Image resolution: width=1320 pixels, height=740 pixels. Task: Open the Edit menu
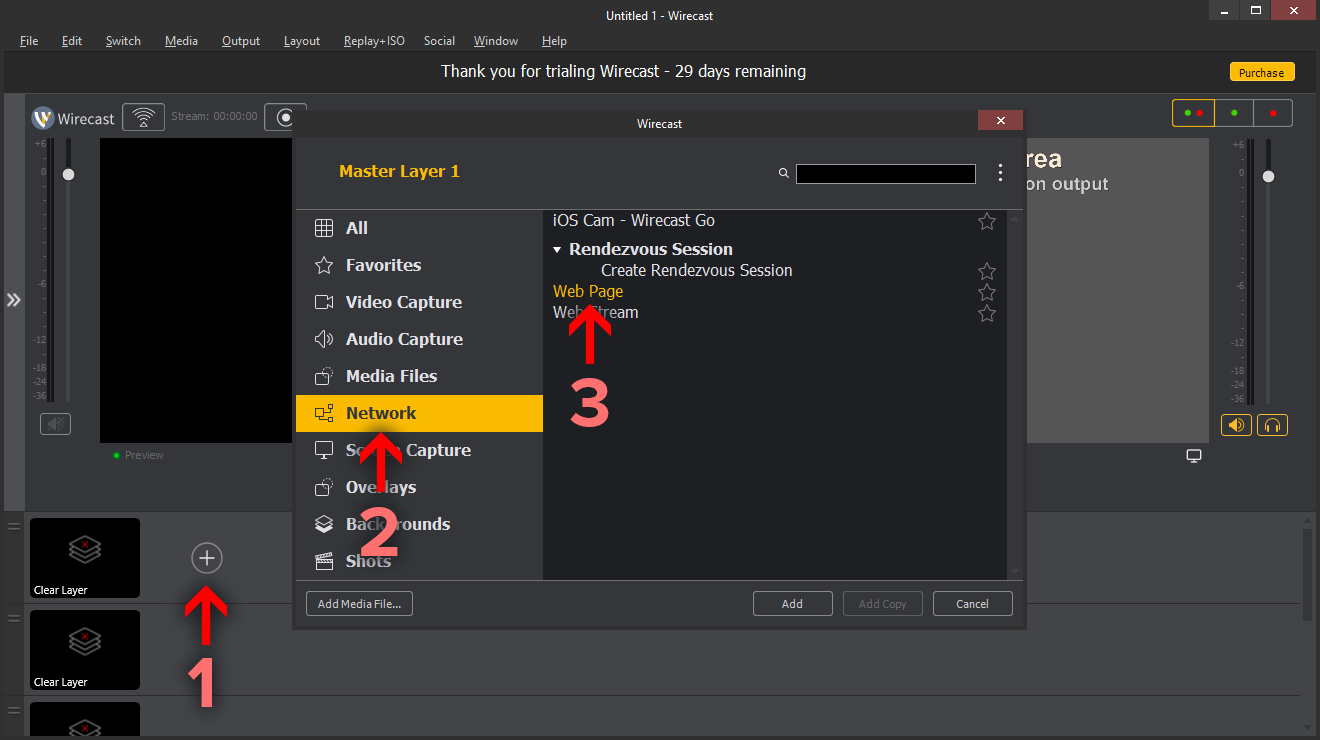click(x=72, y=41)
